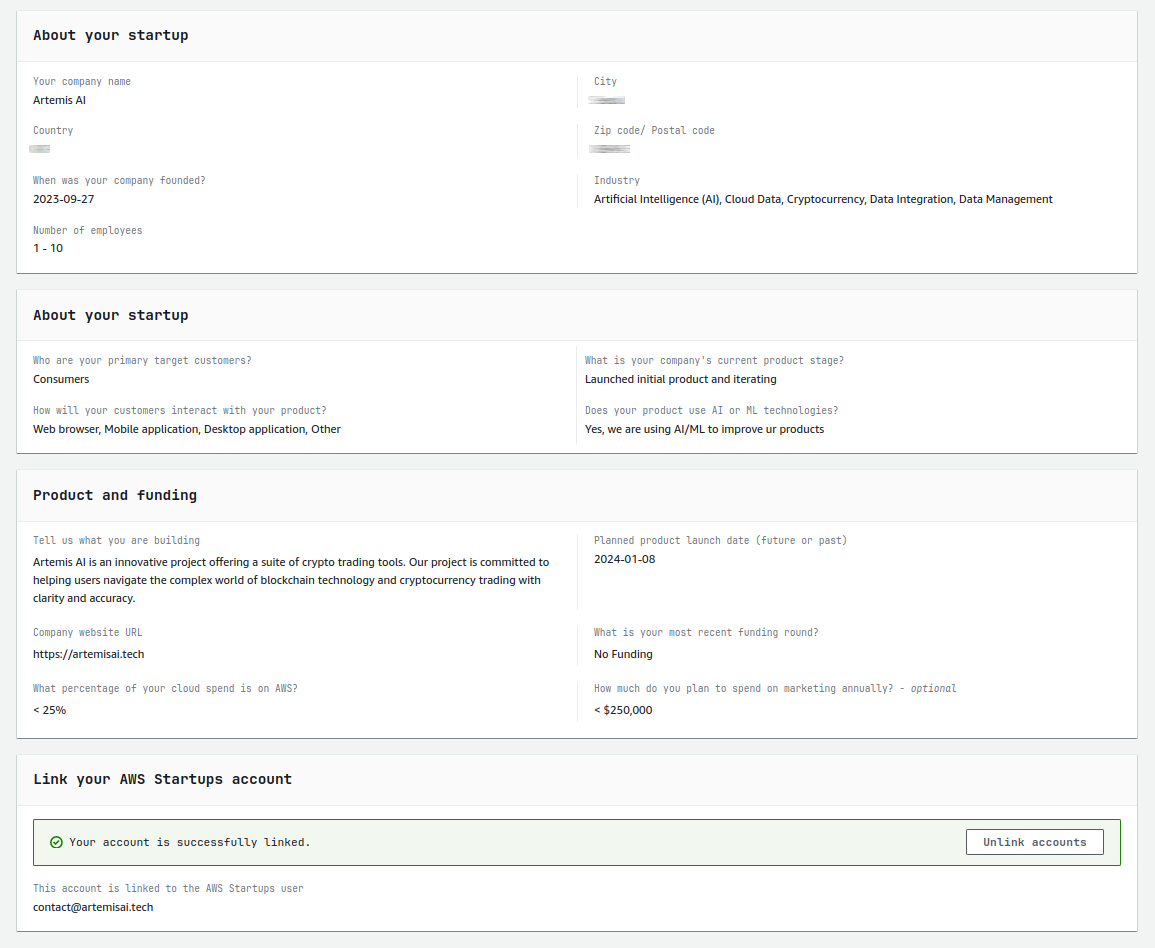The image size is (1155, 948).
Task: Select the founded date 2023-09-27
Action: 63,199
